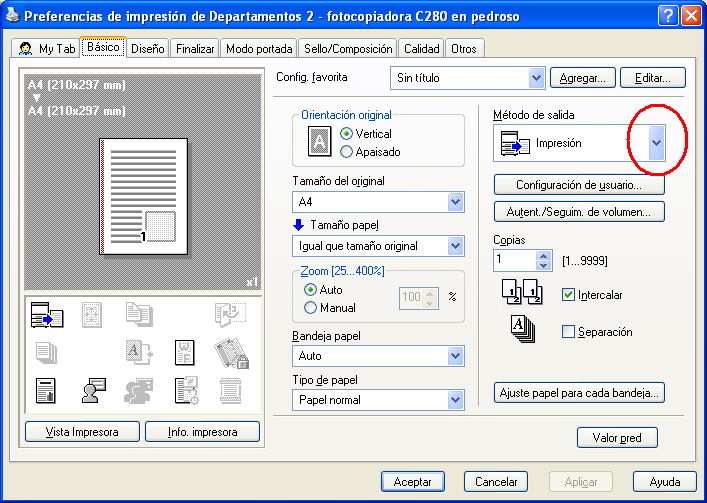Click the Valor pred button

(x=617, y=438)
